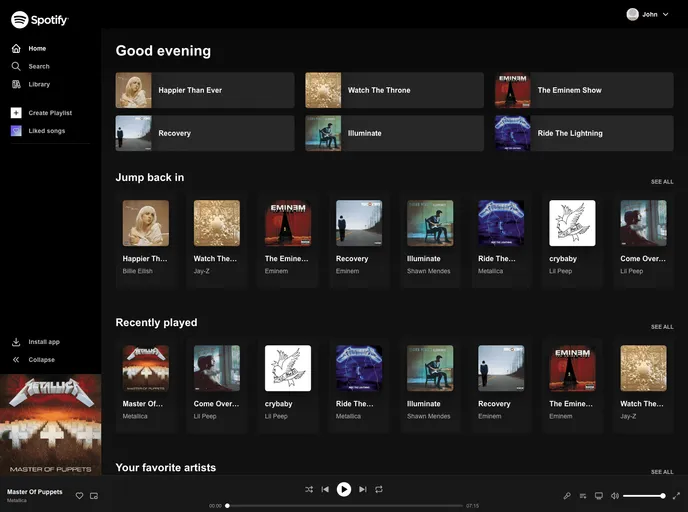Click Create Playlist plus icon
The width and height of the screenshot is (688, 512).
pos(16,113)
